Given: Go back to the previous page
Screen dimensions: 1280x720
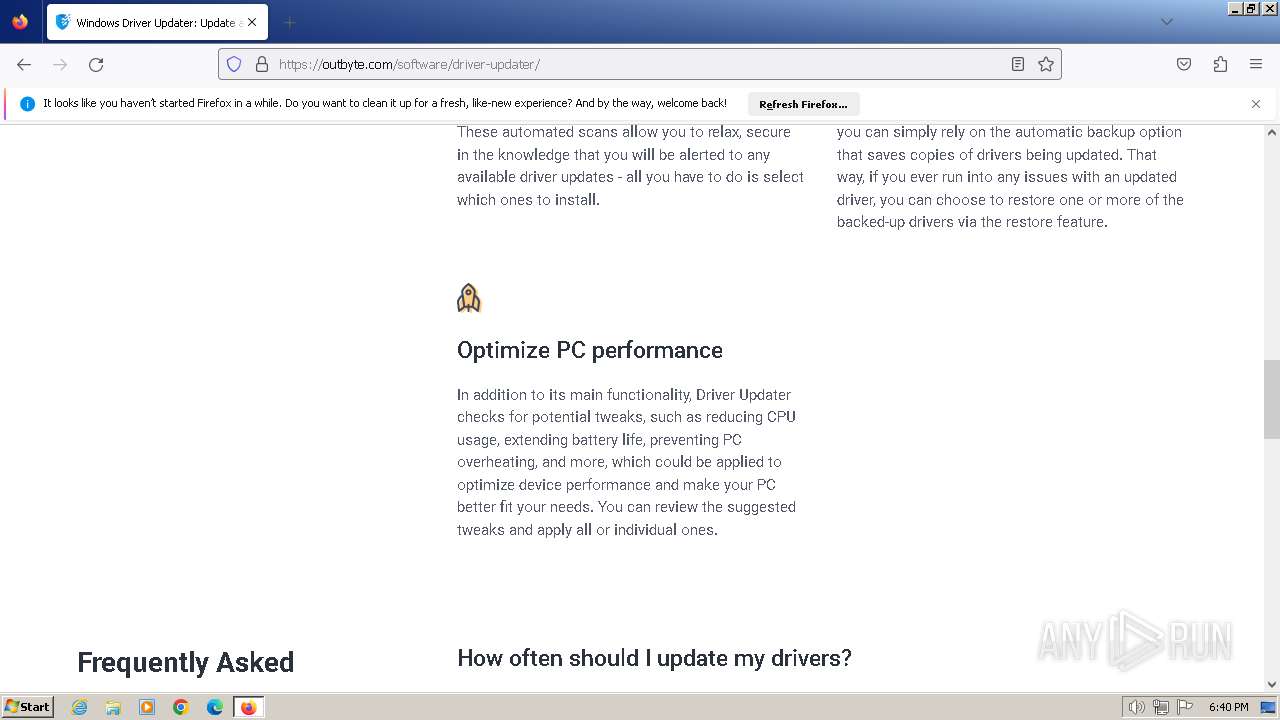Looking at the screenshot, I should tap(24, 64).
